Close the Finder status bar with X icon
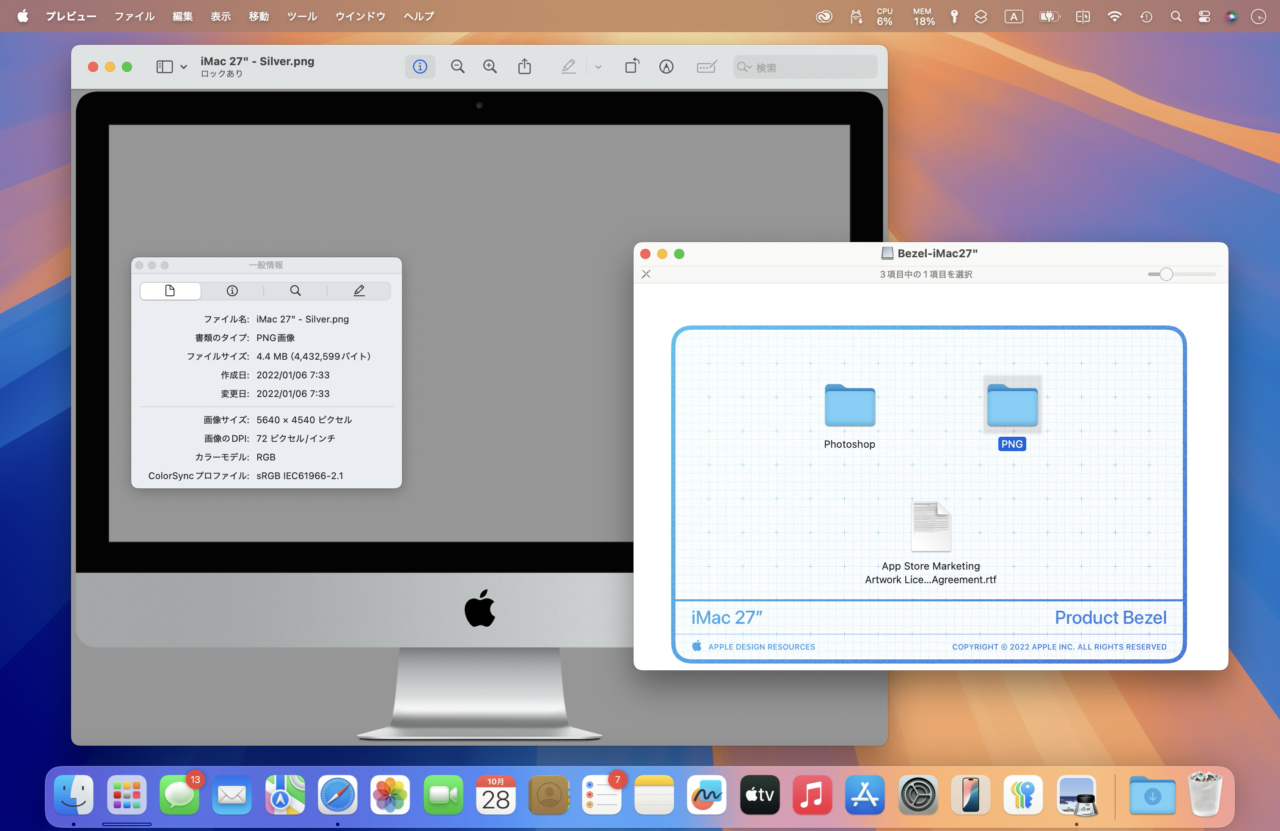This screenshot has width=1280, height=831. pyautogui.click(x=646, y=274)
